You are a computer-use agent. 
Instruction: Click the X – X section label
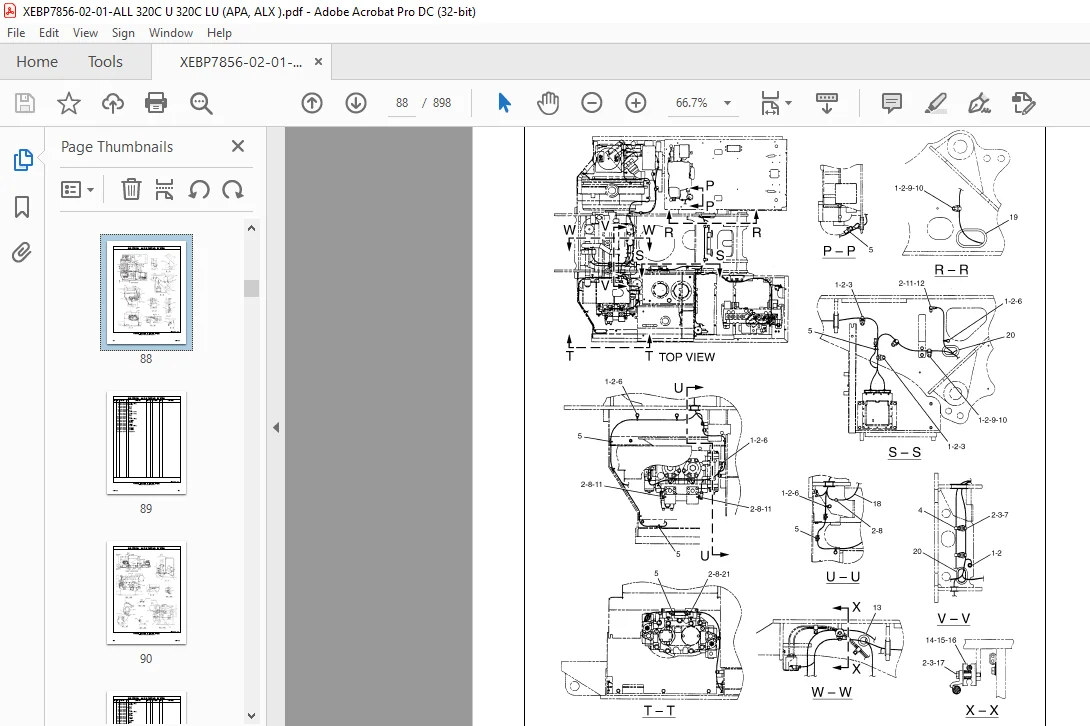click(982, 710)
